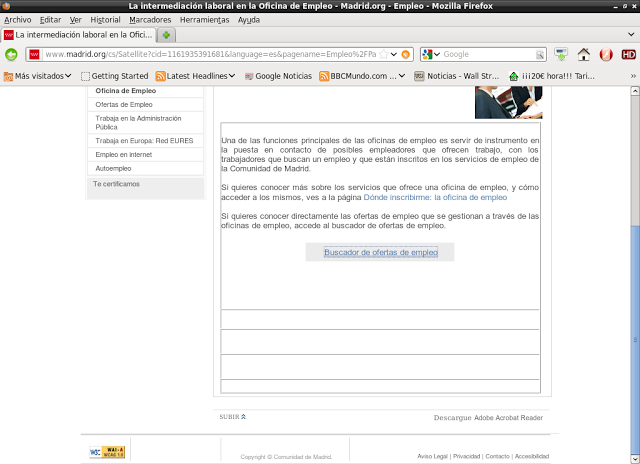640x464 pixels.
Task: Open the Google search engine dropdown
Action: (431, 54)
